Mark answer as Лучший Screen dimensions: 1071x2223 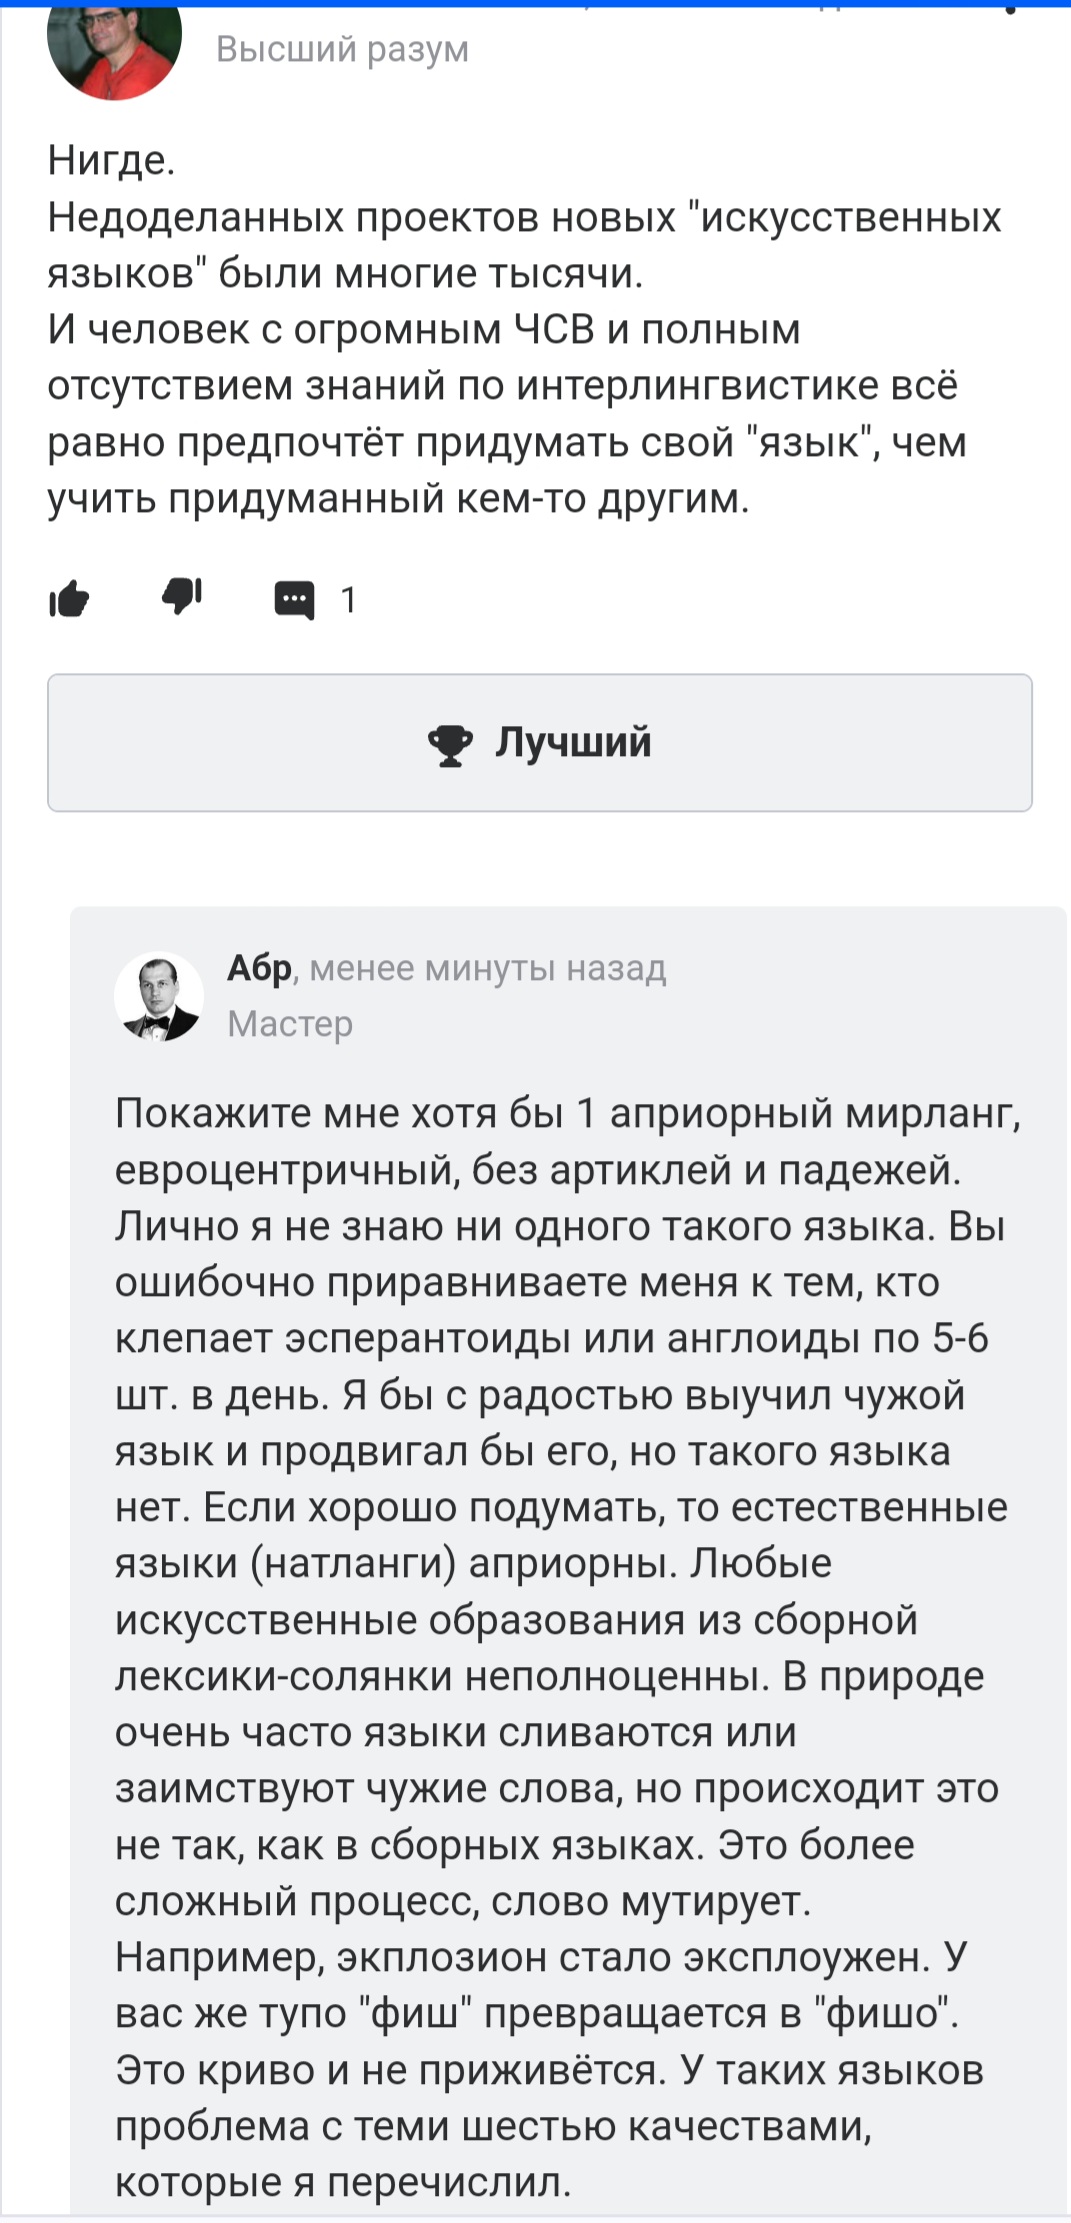(x=540, y=743)
